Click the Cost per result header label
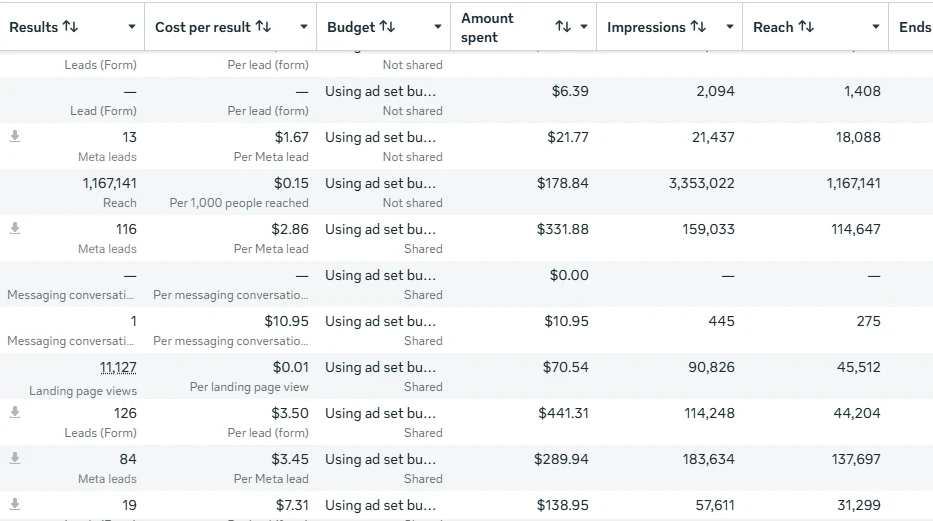 [203, 27]
